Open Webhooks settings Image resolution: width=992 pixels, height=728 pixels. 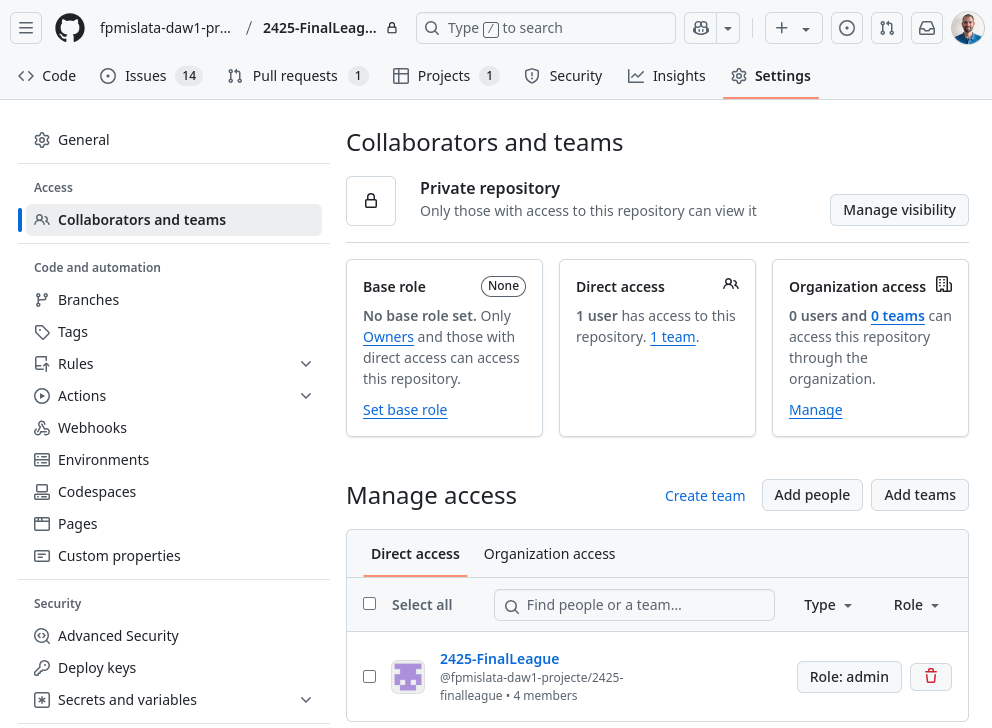point(173,428)
